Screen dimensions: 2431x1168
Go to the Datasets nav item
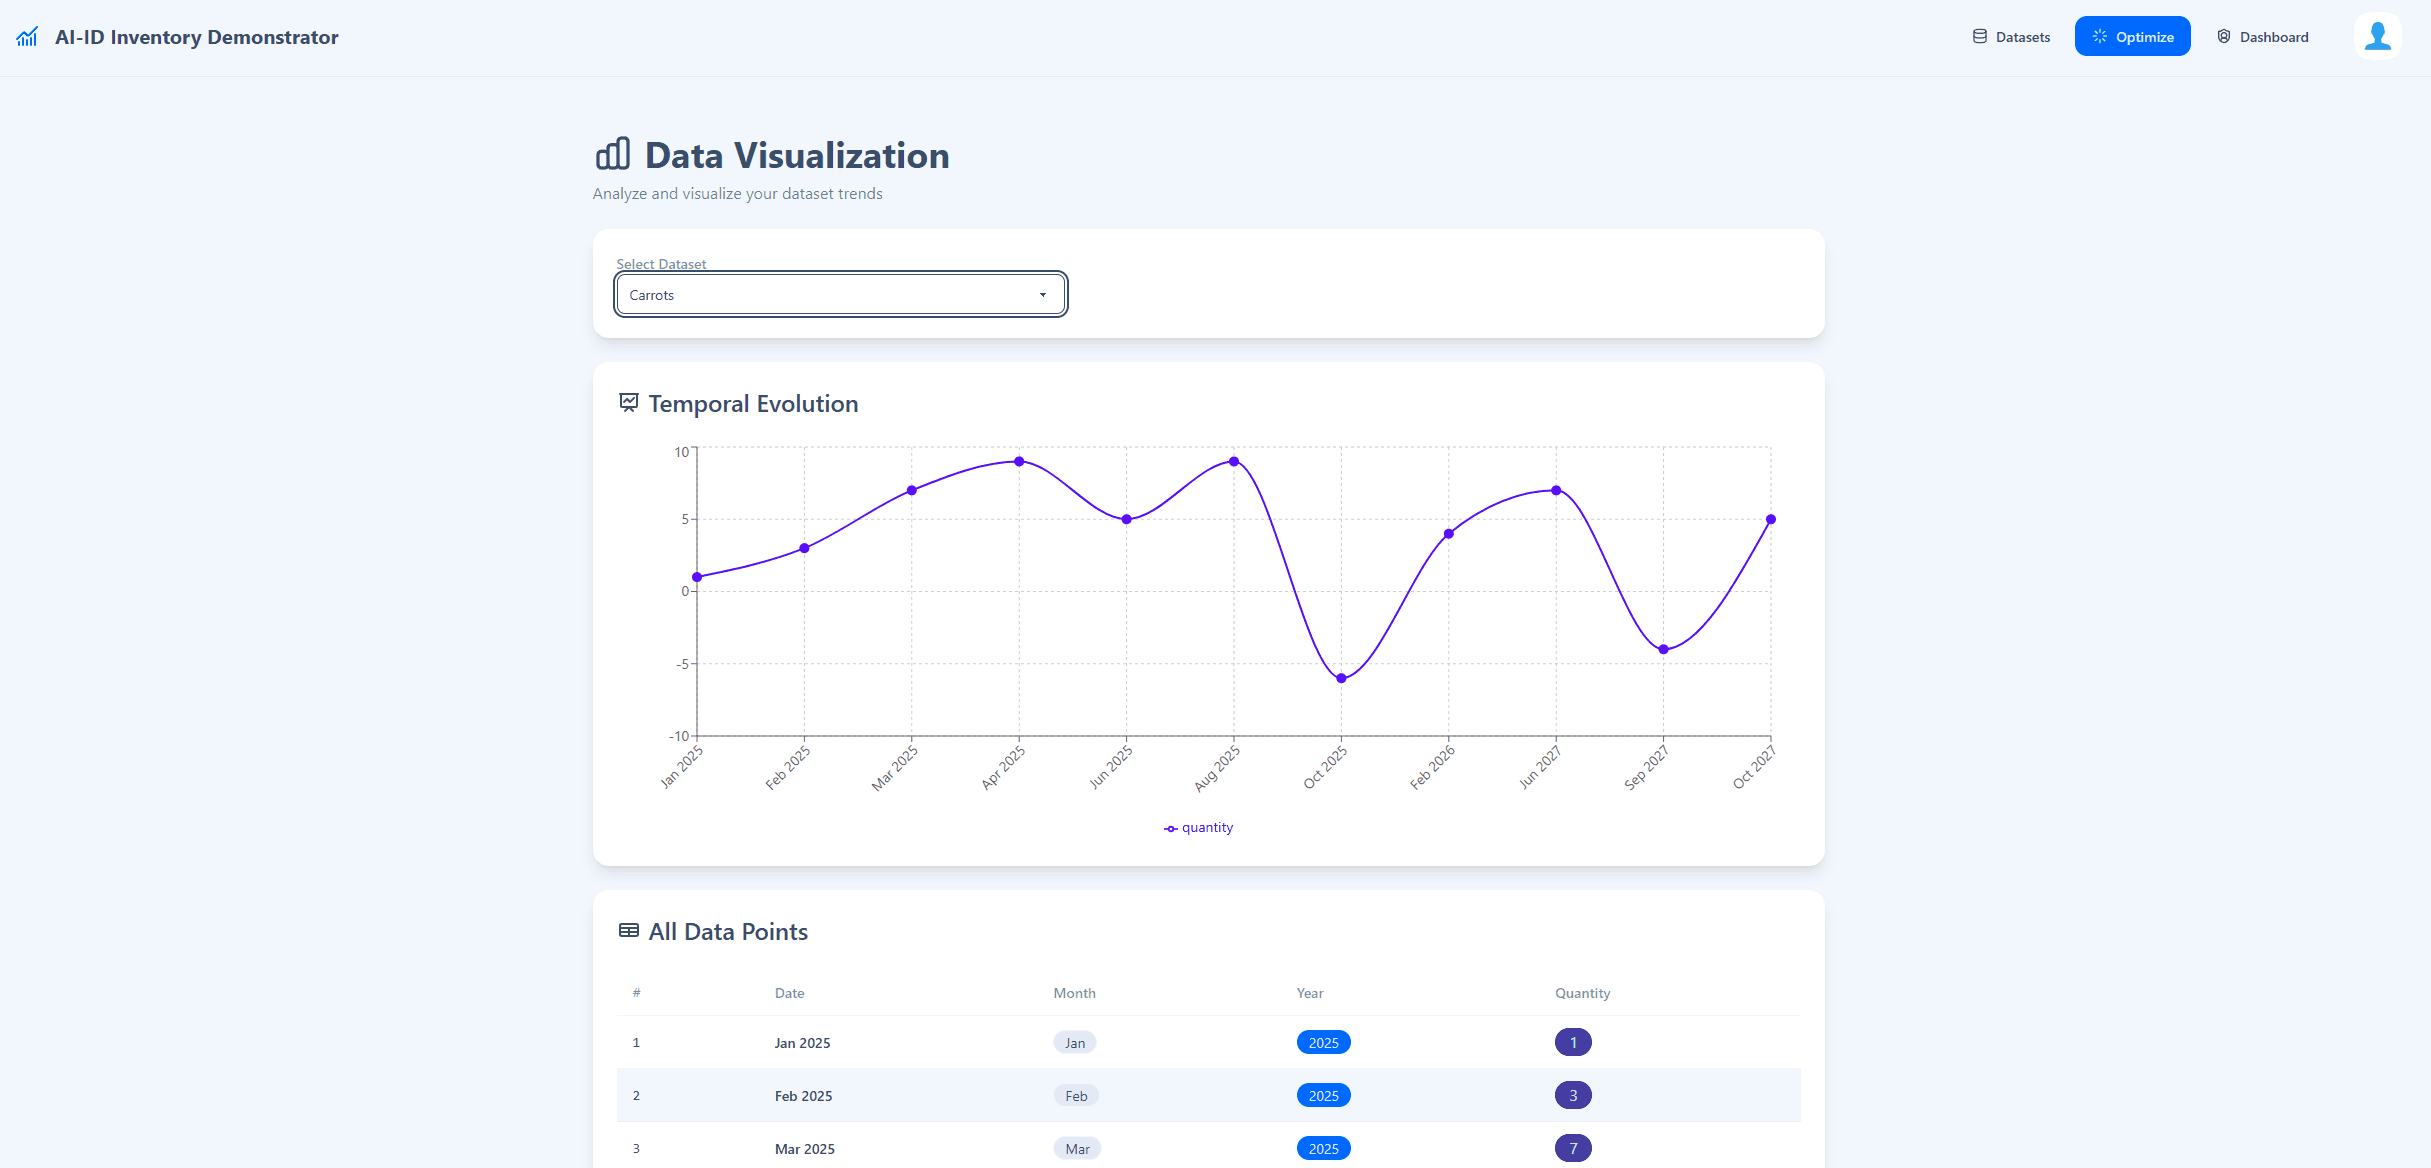click(2011, 36)
